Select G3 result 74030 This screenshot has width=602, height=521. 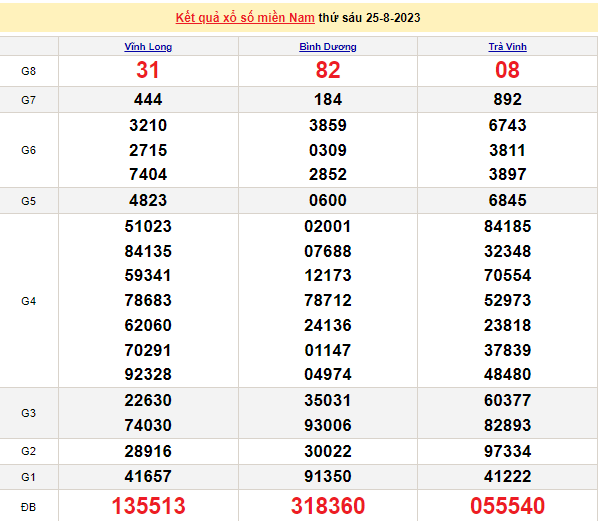(x=148, y=424)
